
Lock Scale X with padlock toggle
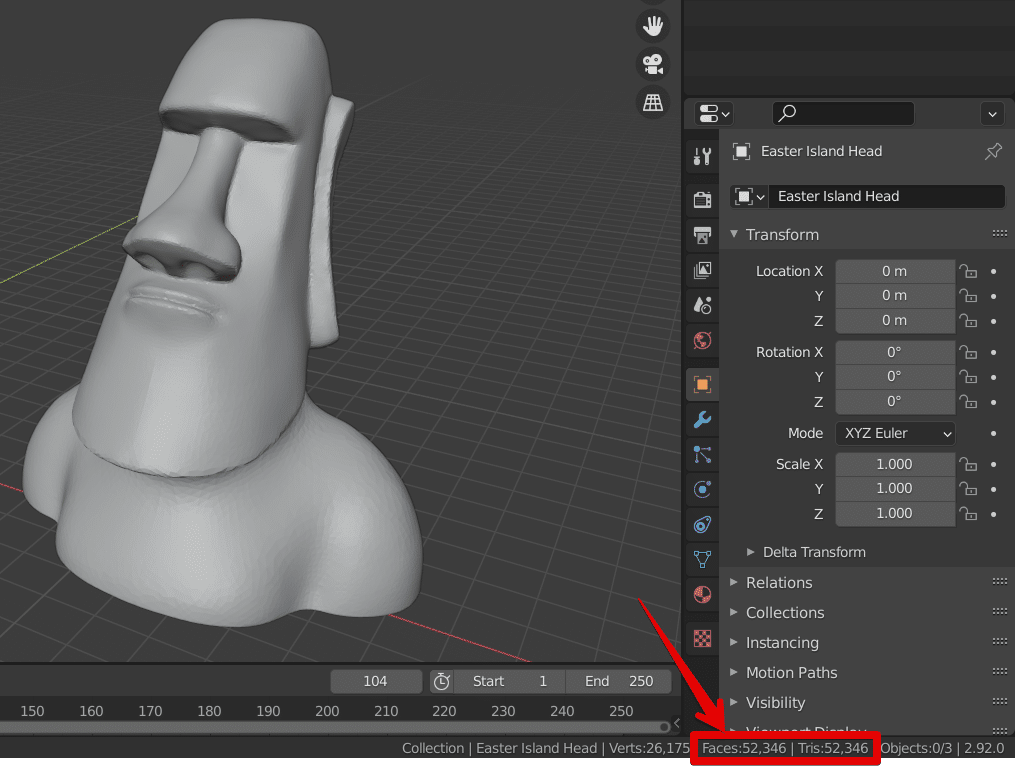click(x=968, y=464)
